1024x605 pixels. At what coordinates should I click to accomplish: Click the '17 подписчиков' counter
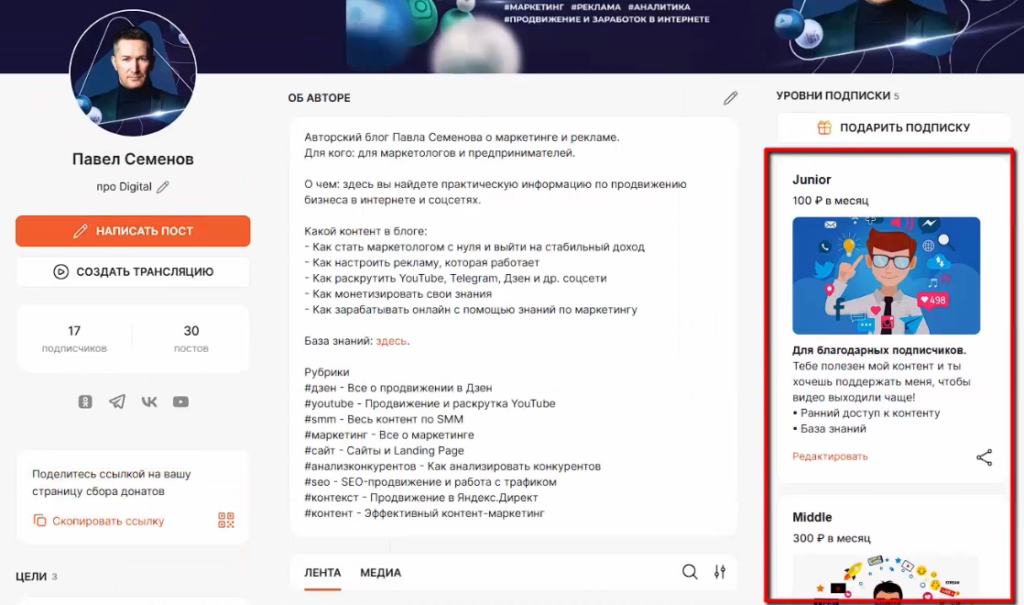pos(74,338)
